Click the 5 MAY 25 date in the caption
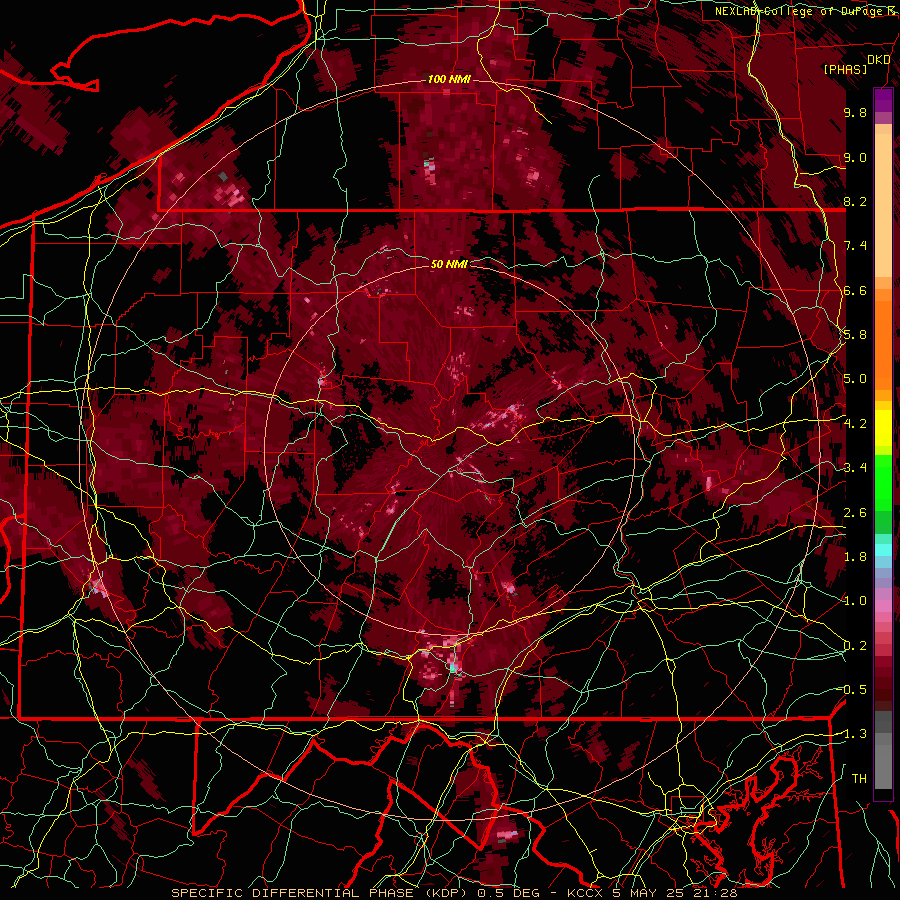900x900 pixels. [x=649, y=893]
